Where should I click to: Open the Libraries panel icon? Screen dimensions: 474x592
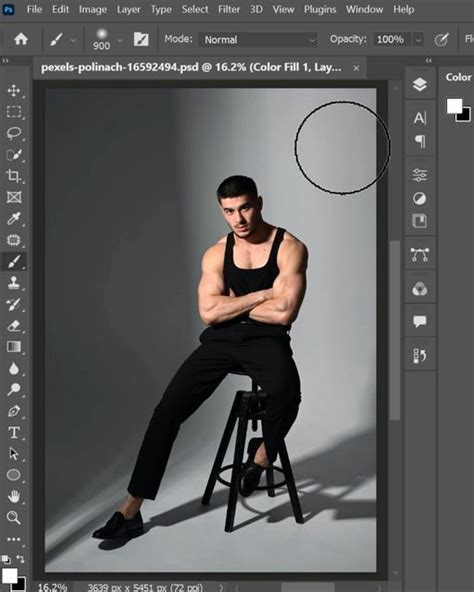(x=420, y=221)
